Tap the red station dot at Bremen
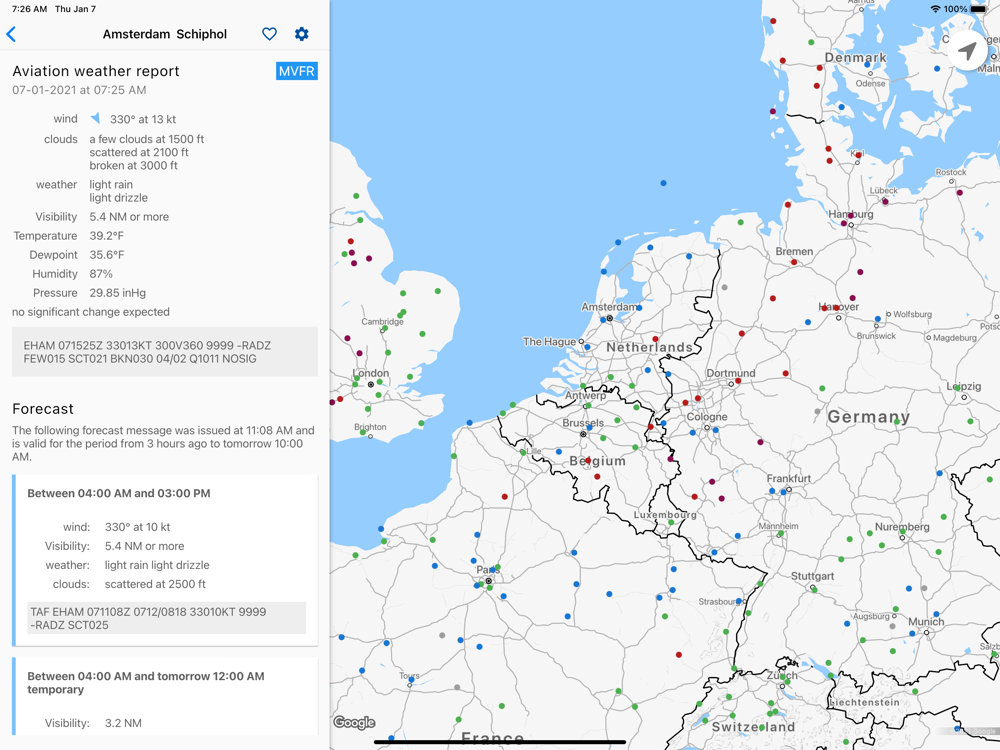This screenshot has height=750, width=1000. click(x=794, y=262)
